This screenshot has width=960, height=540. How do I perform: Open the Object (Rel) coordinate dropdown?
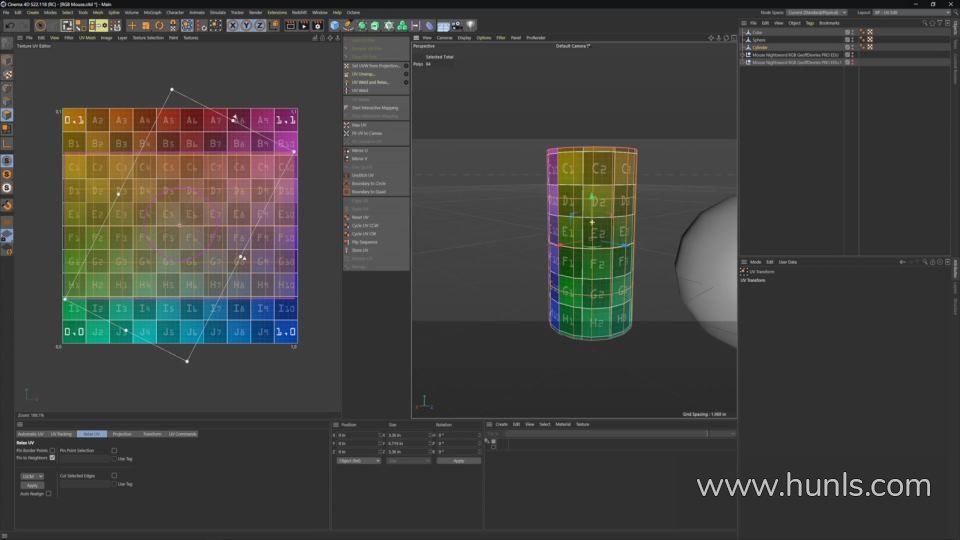pyautogui.click(x=358, y=461)
